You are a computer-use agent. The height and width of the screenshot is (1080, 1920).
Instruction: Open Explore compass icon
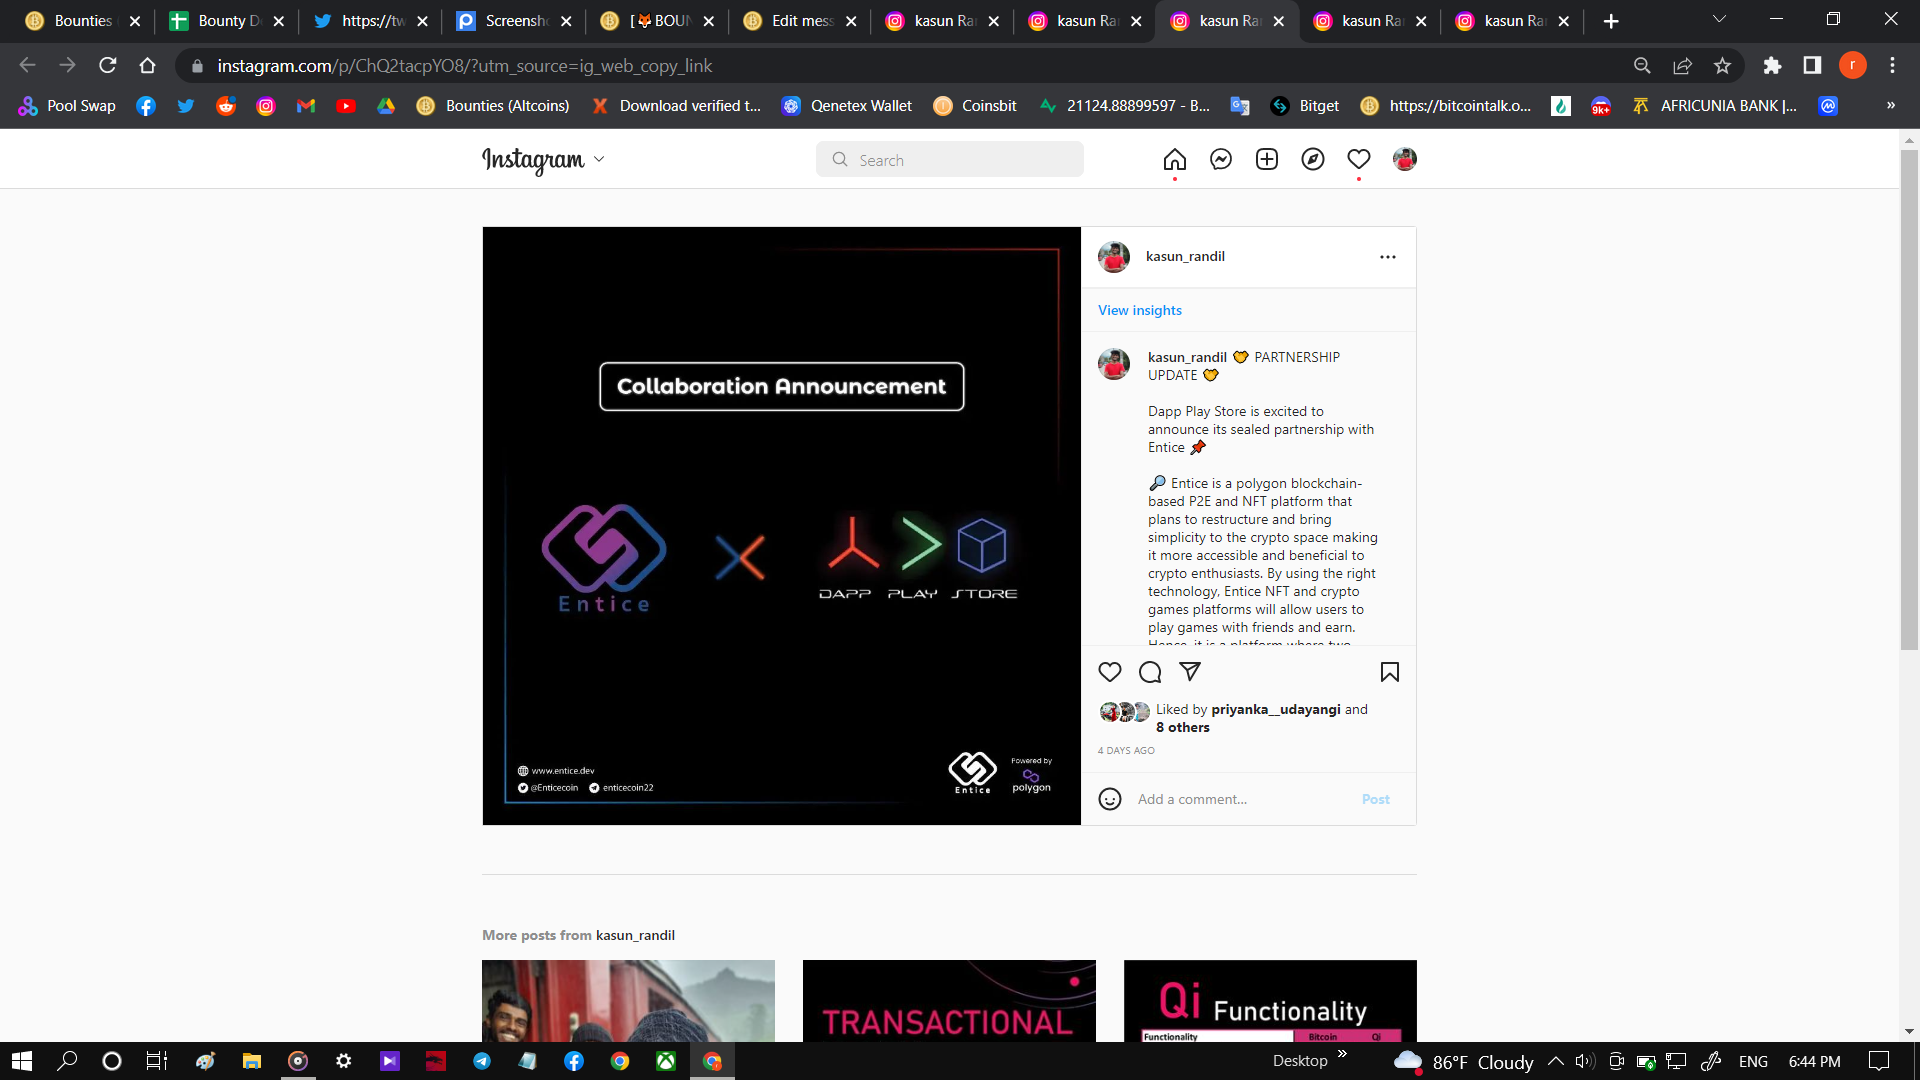(1313, 160)
